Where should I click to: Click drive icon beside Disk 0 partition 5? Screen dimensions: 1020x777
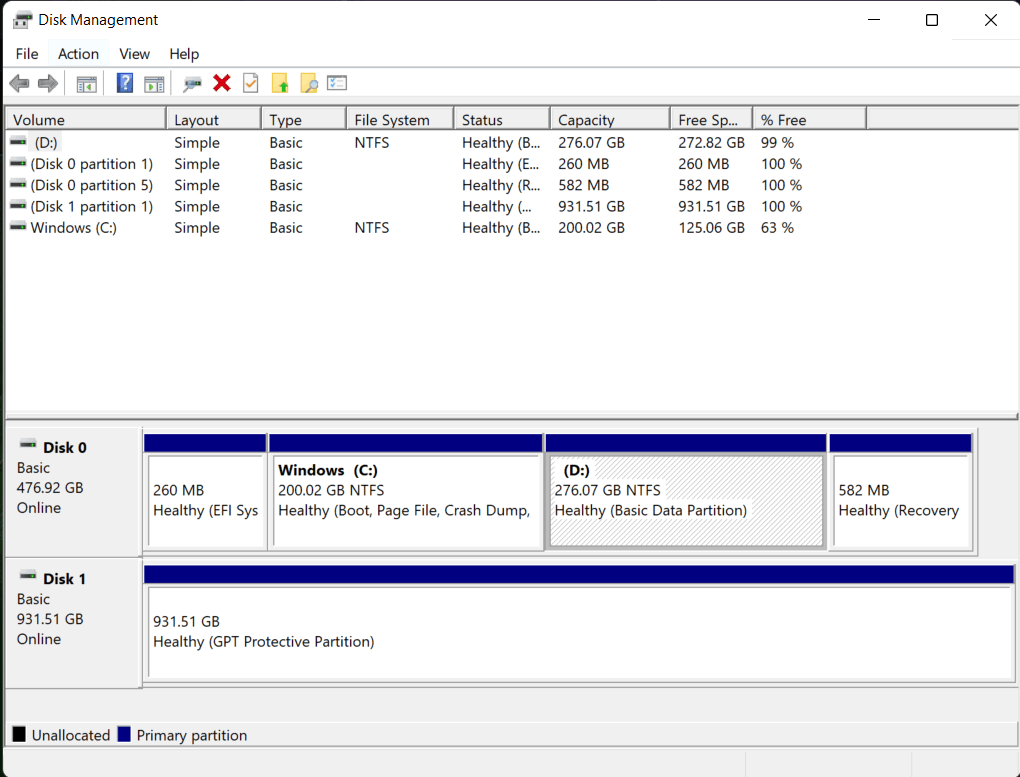(18, 184)
